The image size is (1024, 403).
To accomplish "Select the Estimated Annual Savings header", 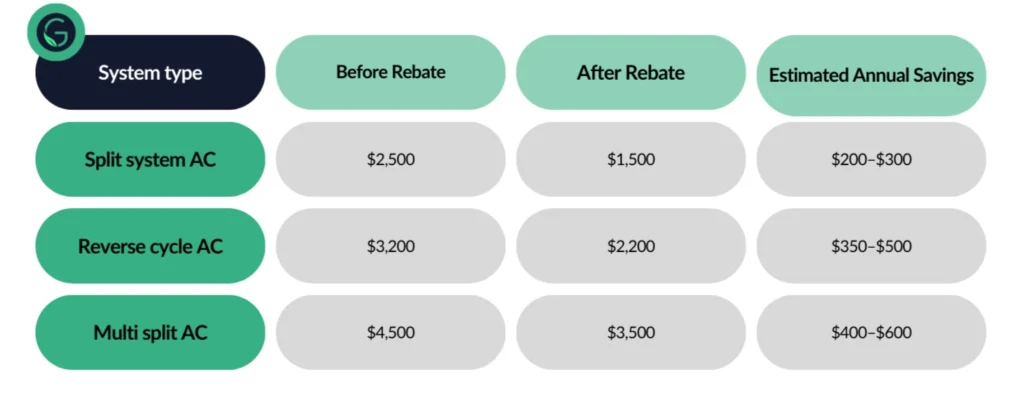I will (x=871, y=75).
